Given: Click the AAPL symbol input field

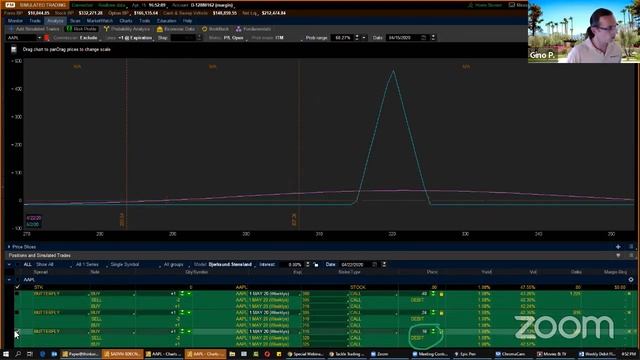Looking at the screenshot, I should tap(21, 38).
